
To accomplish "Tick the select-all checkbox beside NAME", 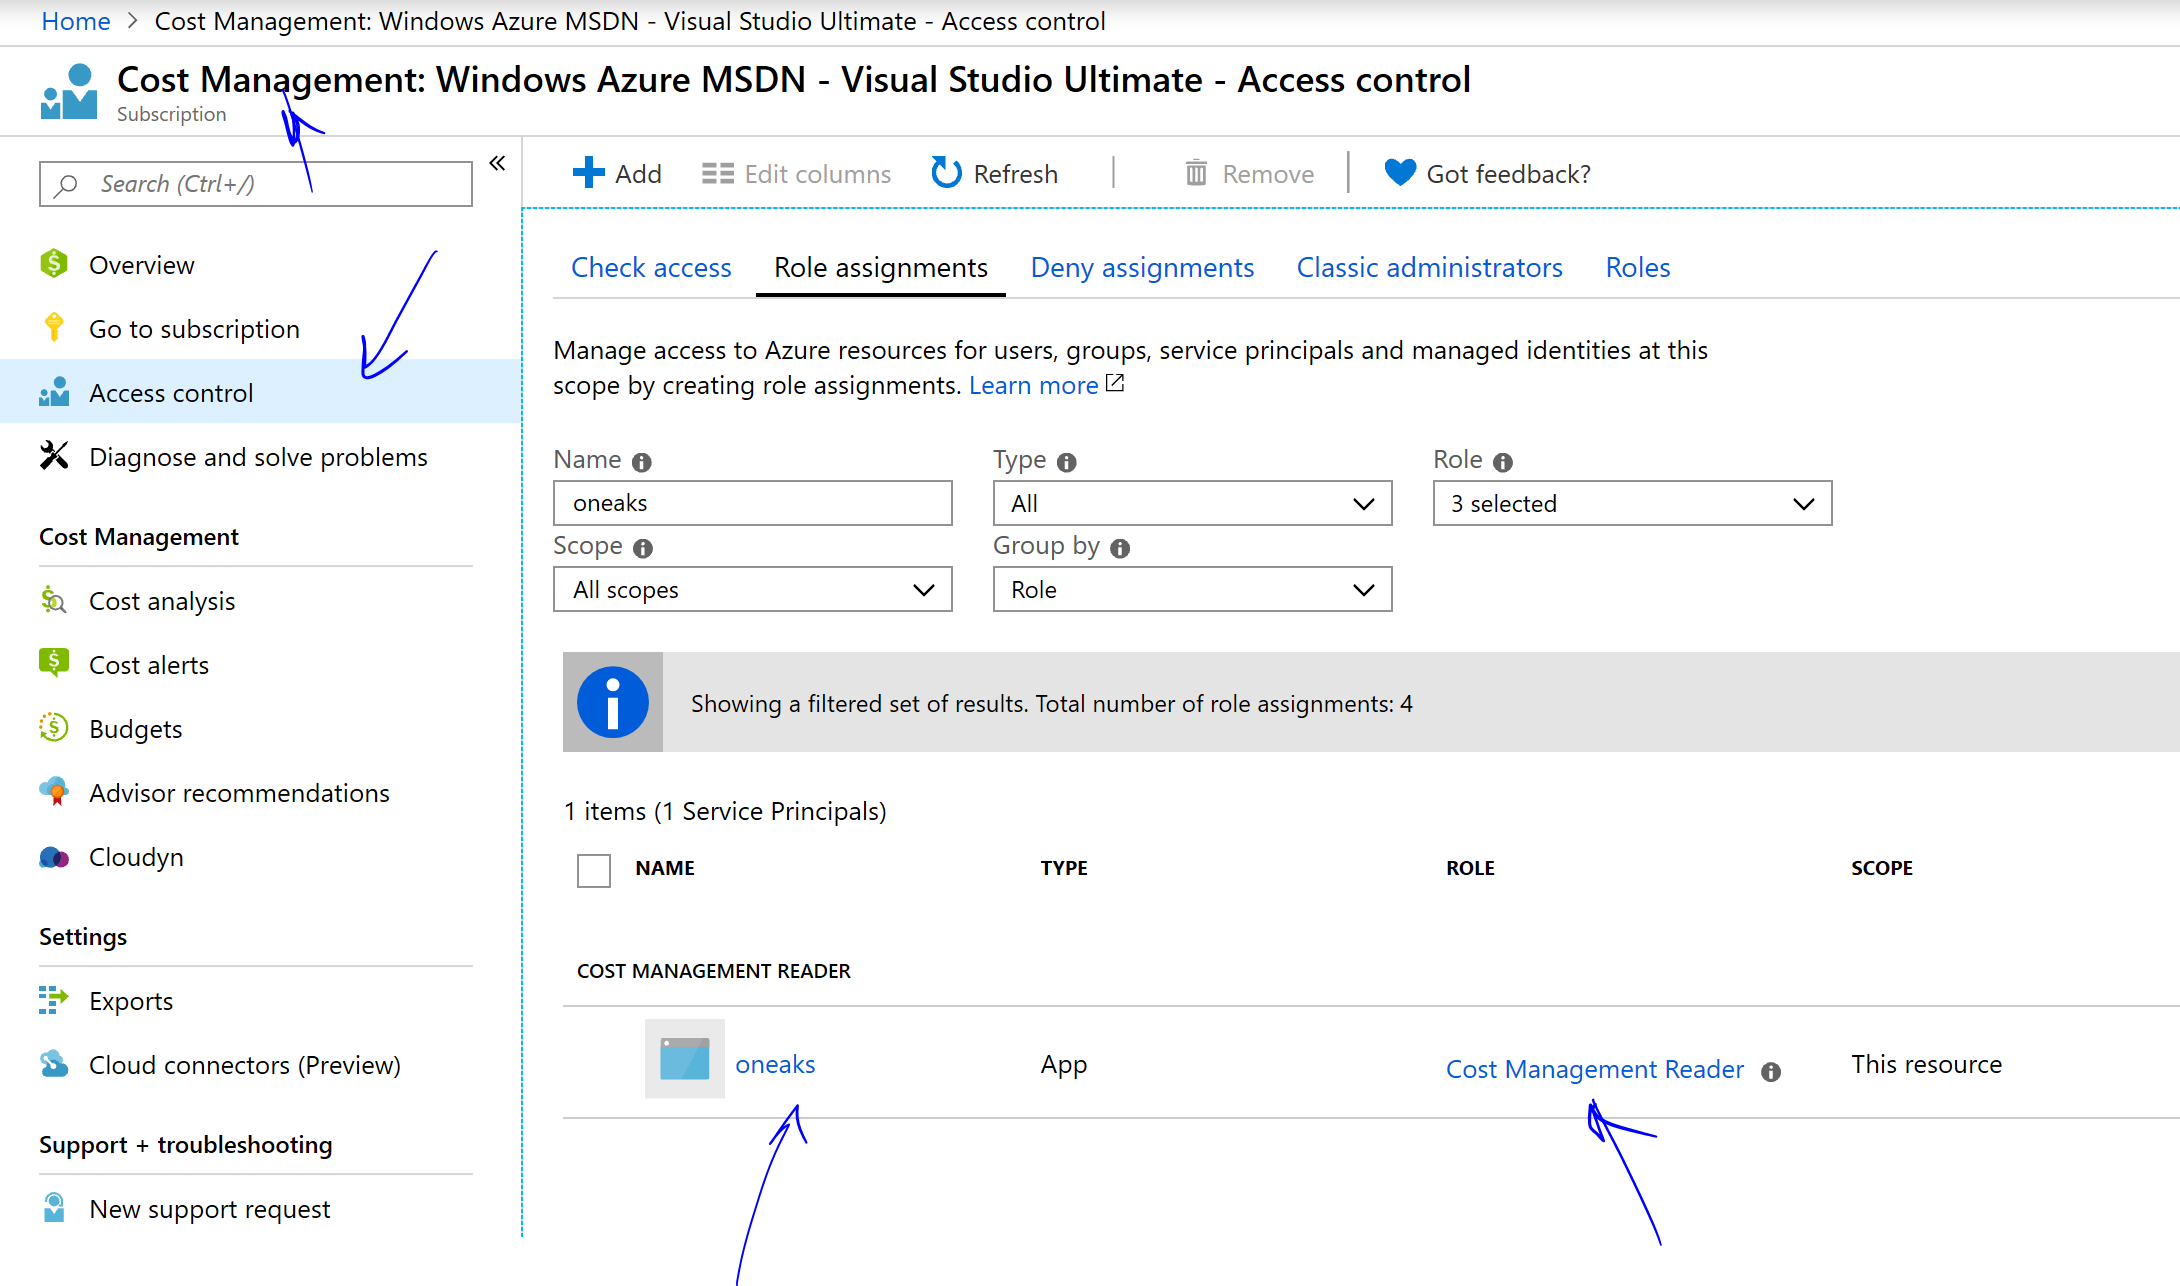I will [594, 870].
